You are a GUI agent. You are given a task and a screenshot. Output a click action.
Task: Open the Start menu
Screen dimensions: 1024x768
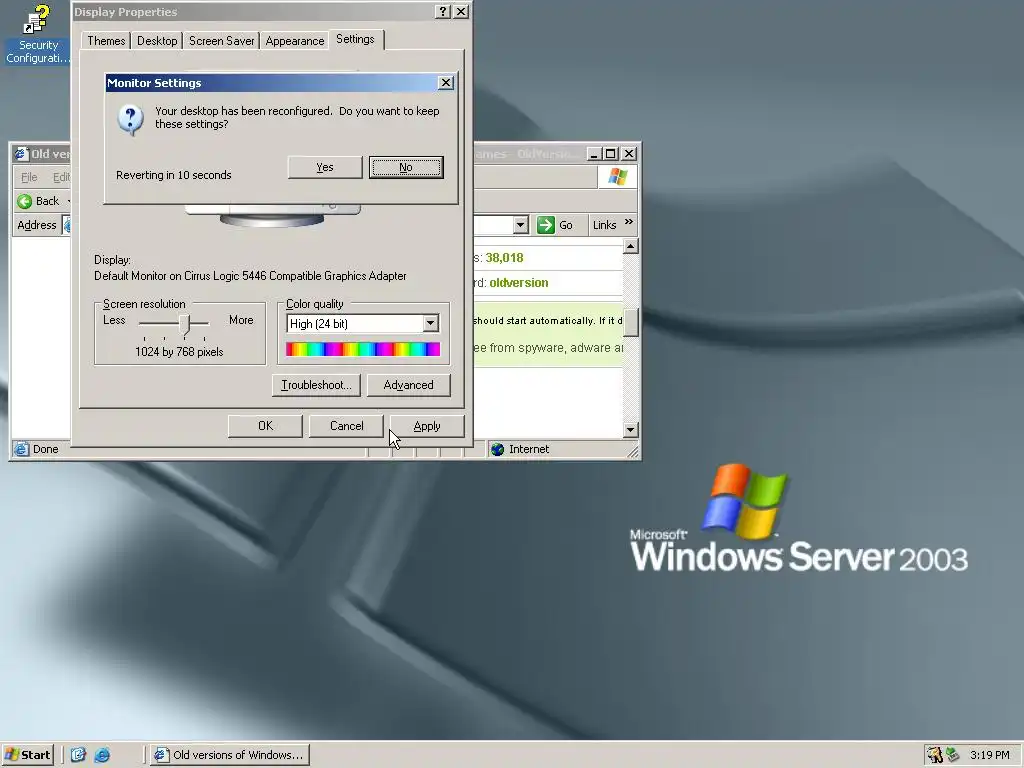point(27,755)
